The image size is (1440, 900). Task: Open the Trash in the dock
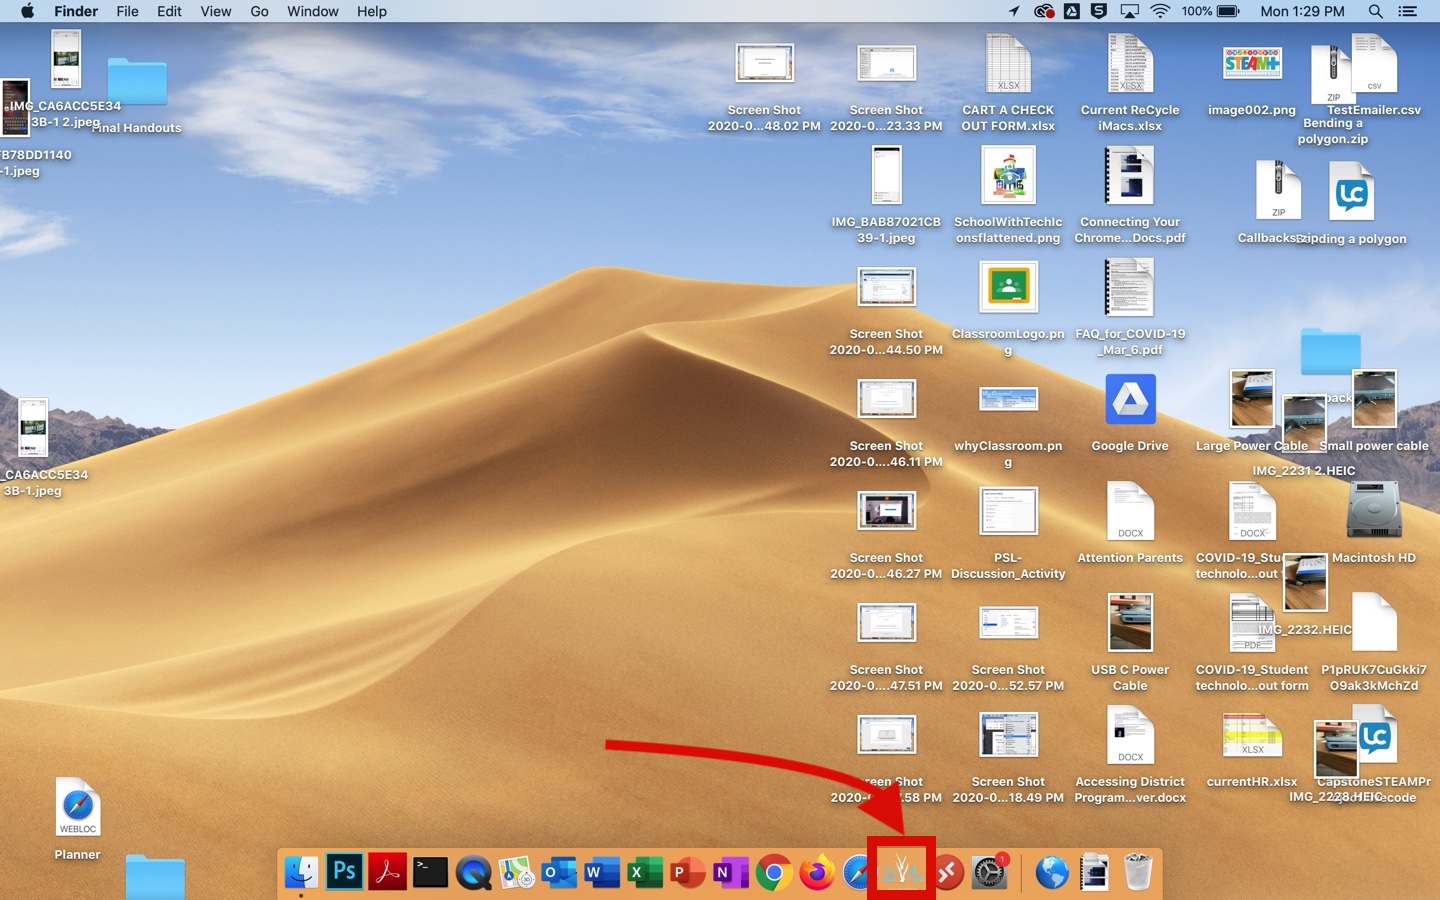[x=1138, y=872]
